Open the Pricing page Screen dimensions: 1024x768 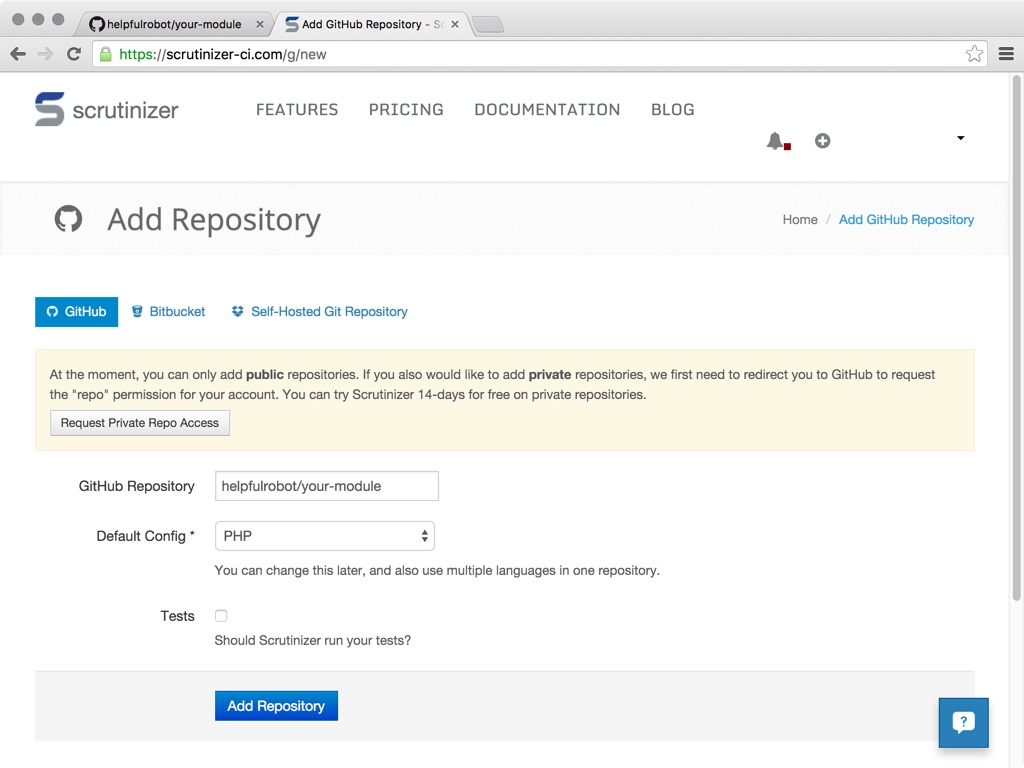[x=406, y=110]
